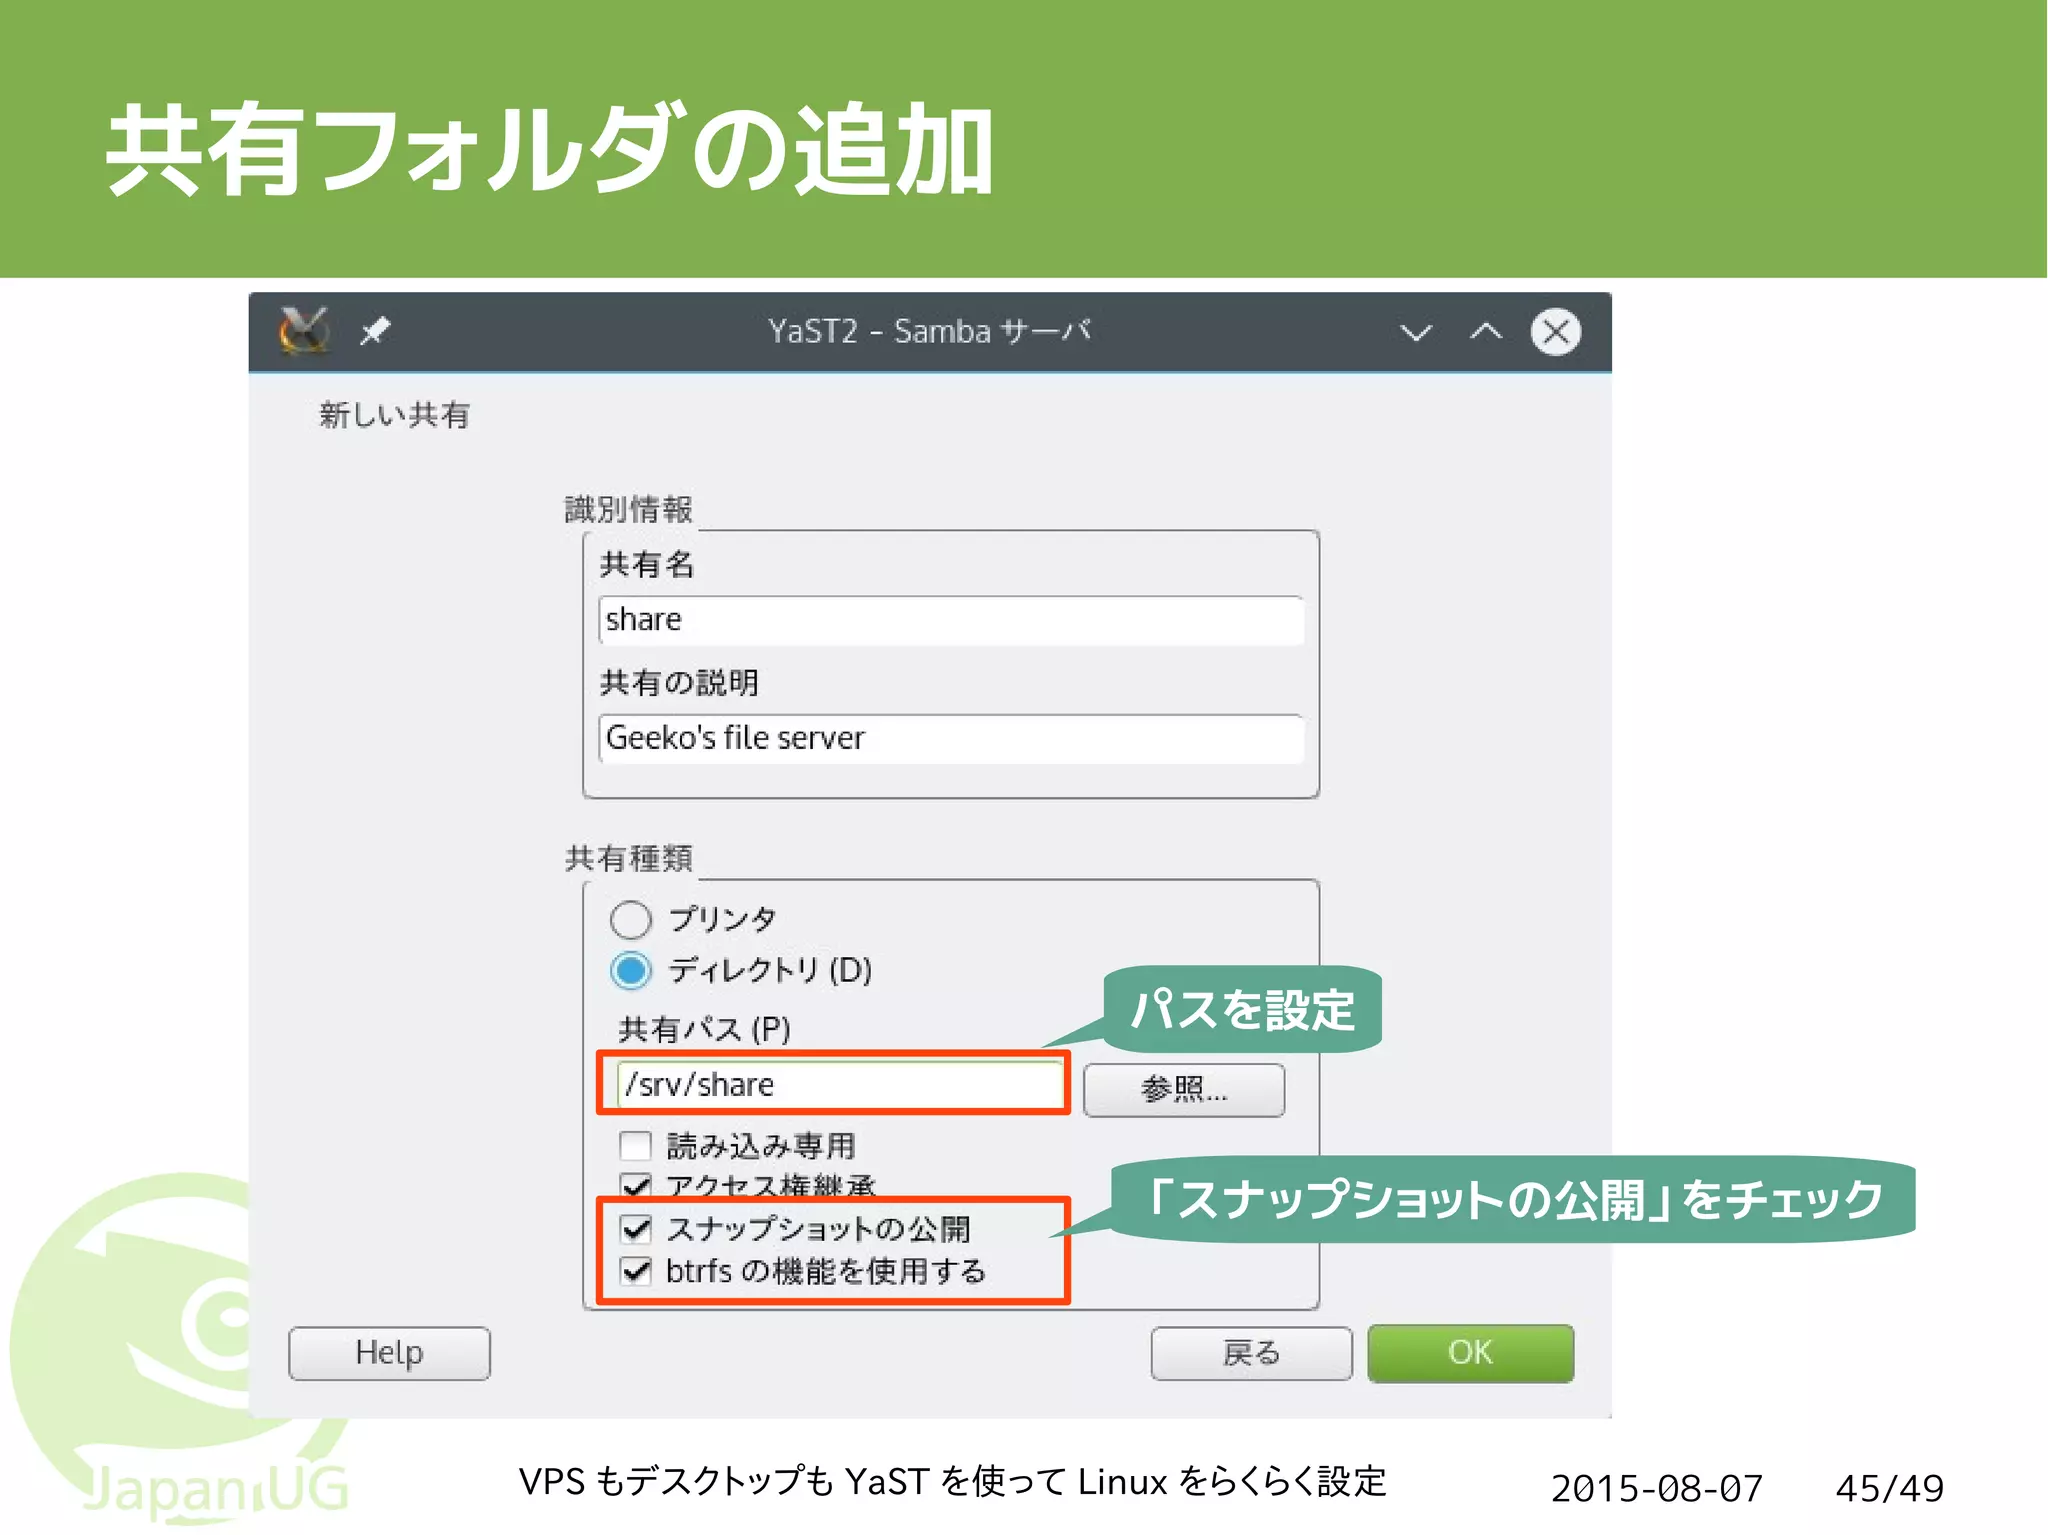Go back with the 戻る button
2048x1535 pixels.
click(x=1251, y=1353)
